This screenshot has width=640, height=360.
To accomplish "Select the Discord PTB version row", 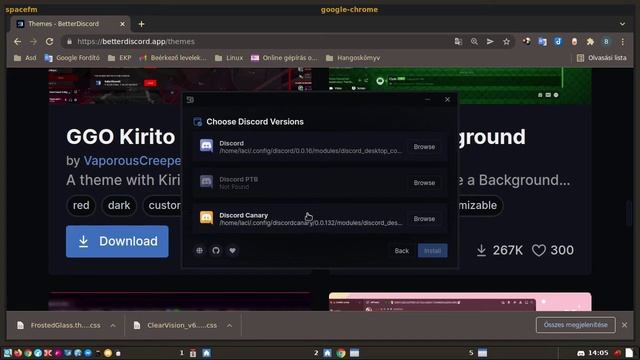I will click(320, 182).
